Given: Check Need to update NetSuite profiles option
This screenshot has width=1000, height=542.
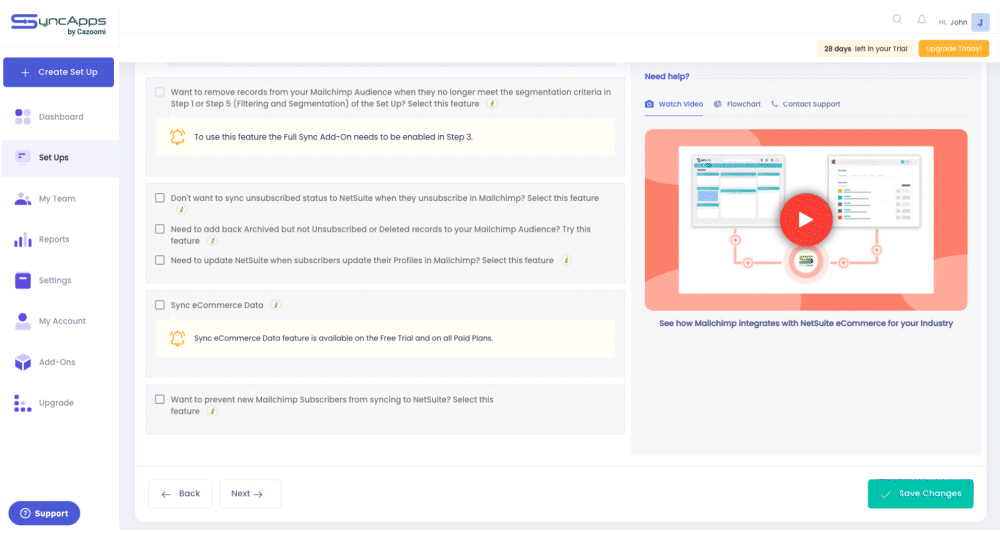Looking at the screenshot, I should [x=160, y=260].
